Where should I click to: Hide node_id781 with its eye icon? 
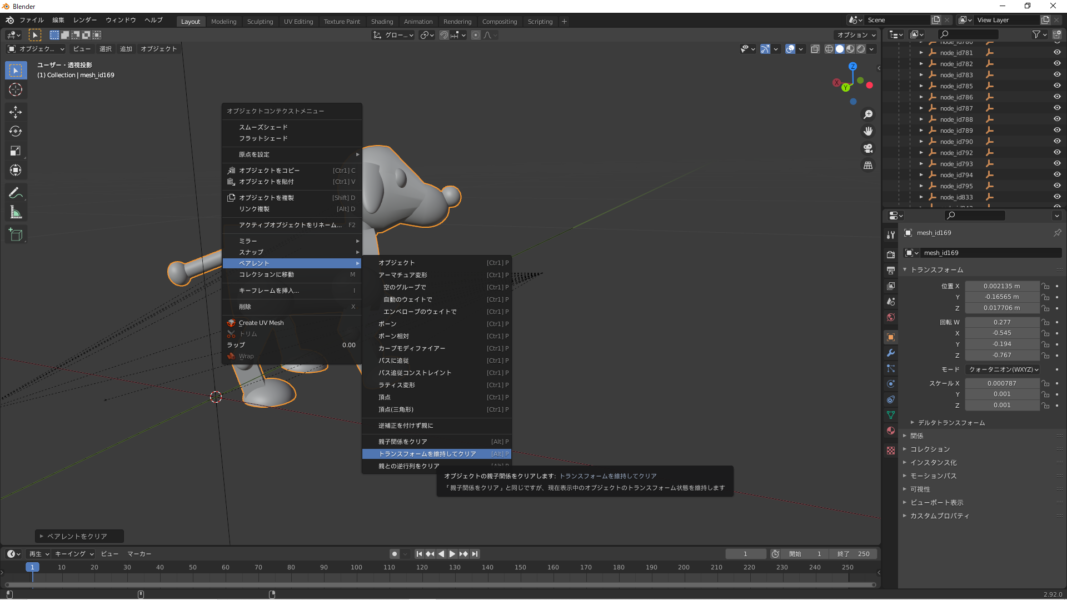coord(1057,52)
